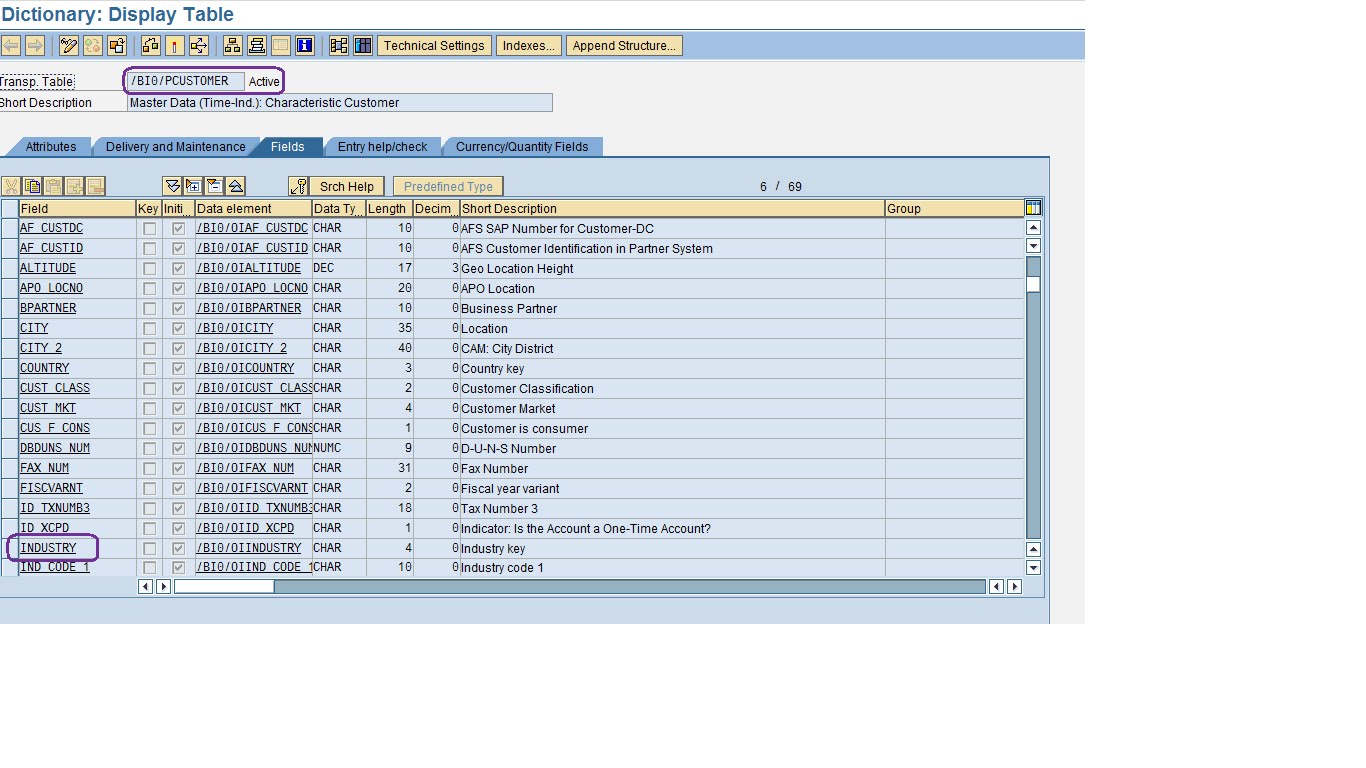The height and width of the screenshot is (768, 1366).
Task: Navigate back with the green left arrow
Action: tap(12, 45)
